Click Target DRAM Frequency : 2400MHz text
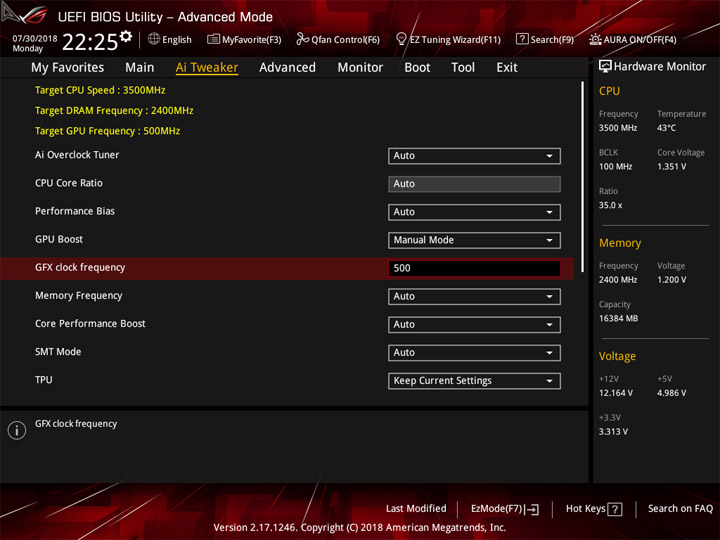720x540 pixels. point(114,111)
